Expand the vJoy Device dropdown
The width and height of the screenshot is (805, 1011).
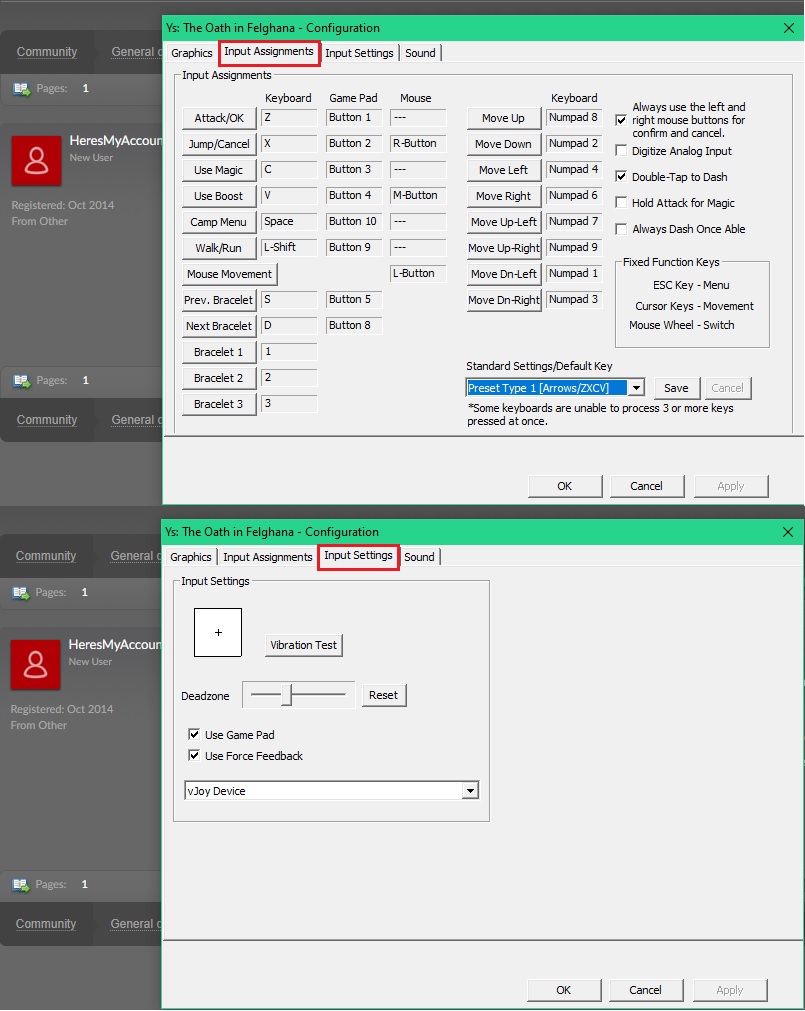pyautogui.click(x=470, y=791)
